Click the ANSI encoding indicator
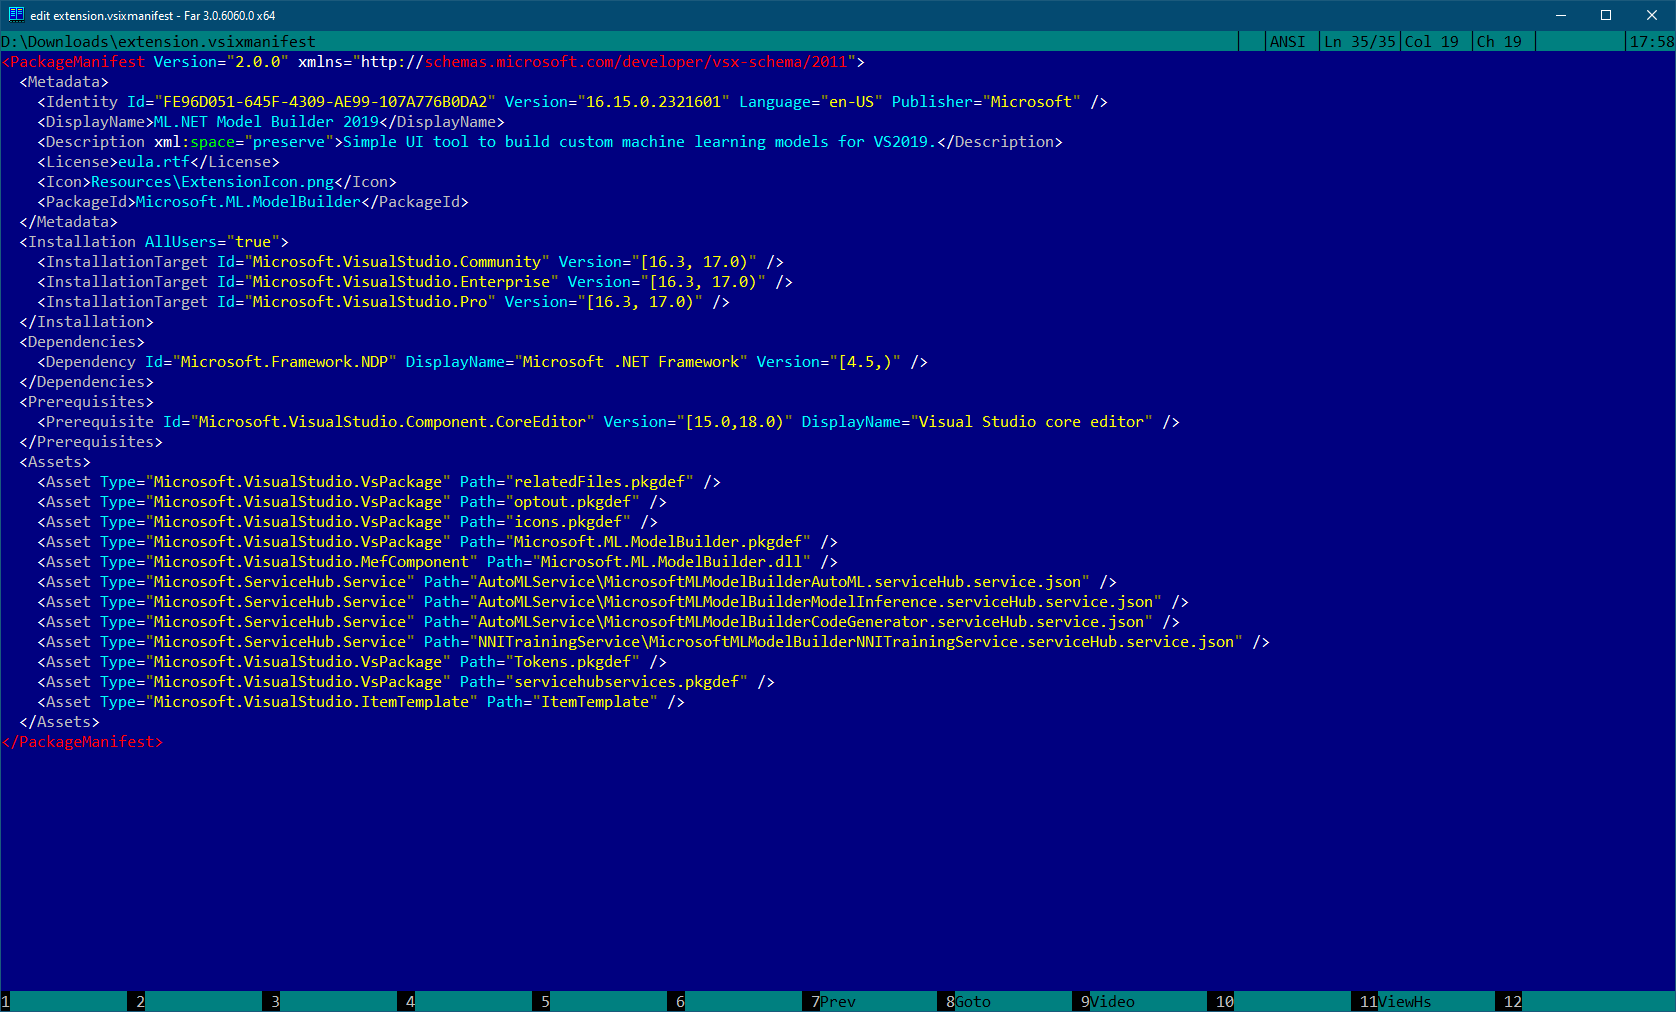1676x1012 pixels. point(1288,42)
